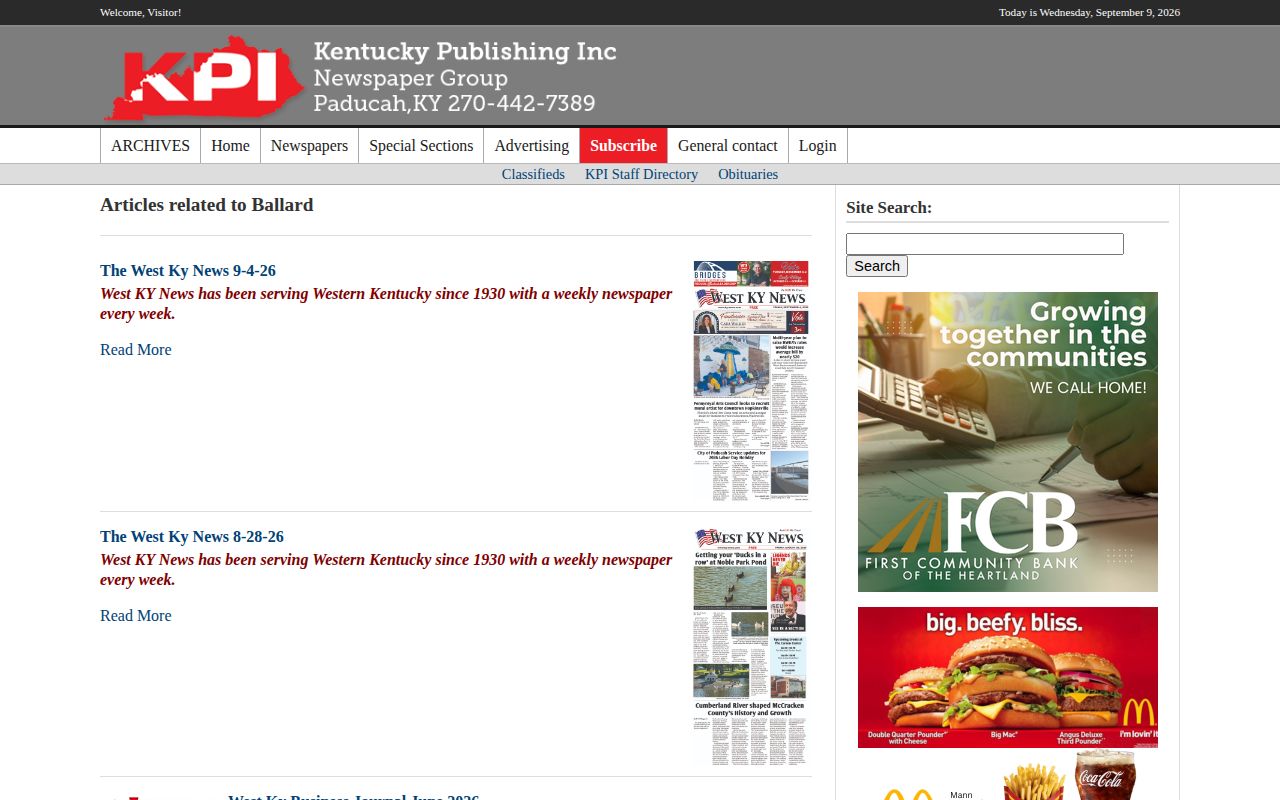Screen dimensions: 1280x800
Task: Open the ARCHIVES menu item
Action: [150, 146]
